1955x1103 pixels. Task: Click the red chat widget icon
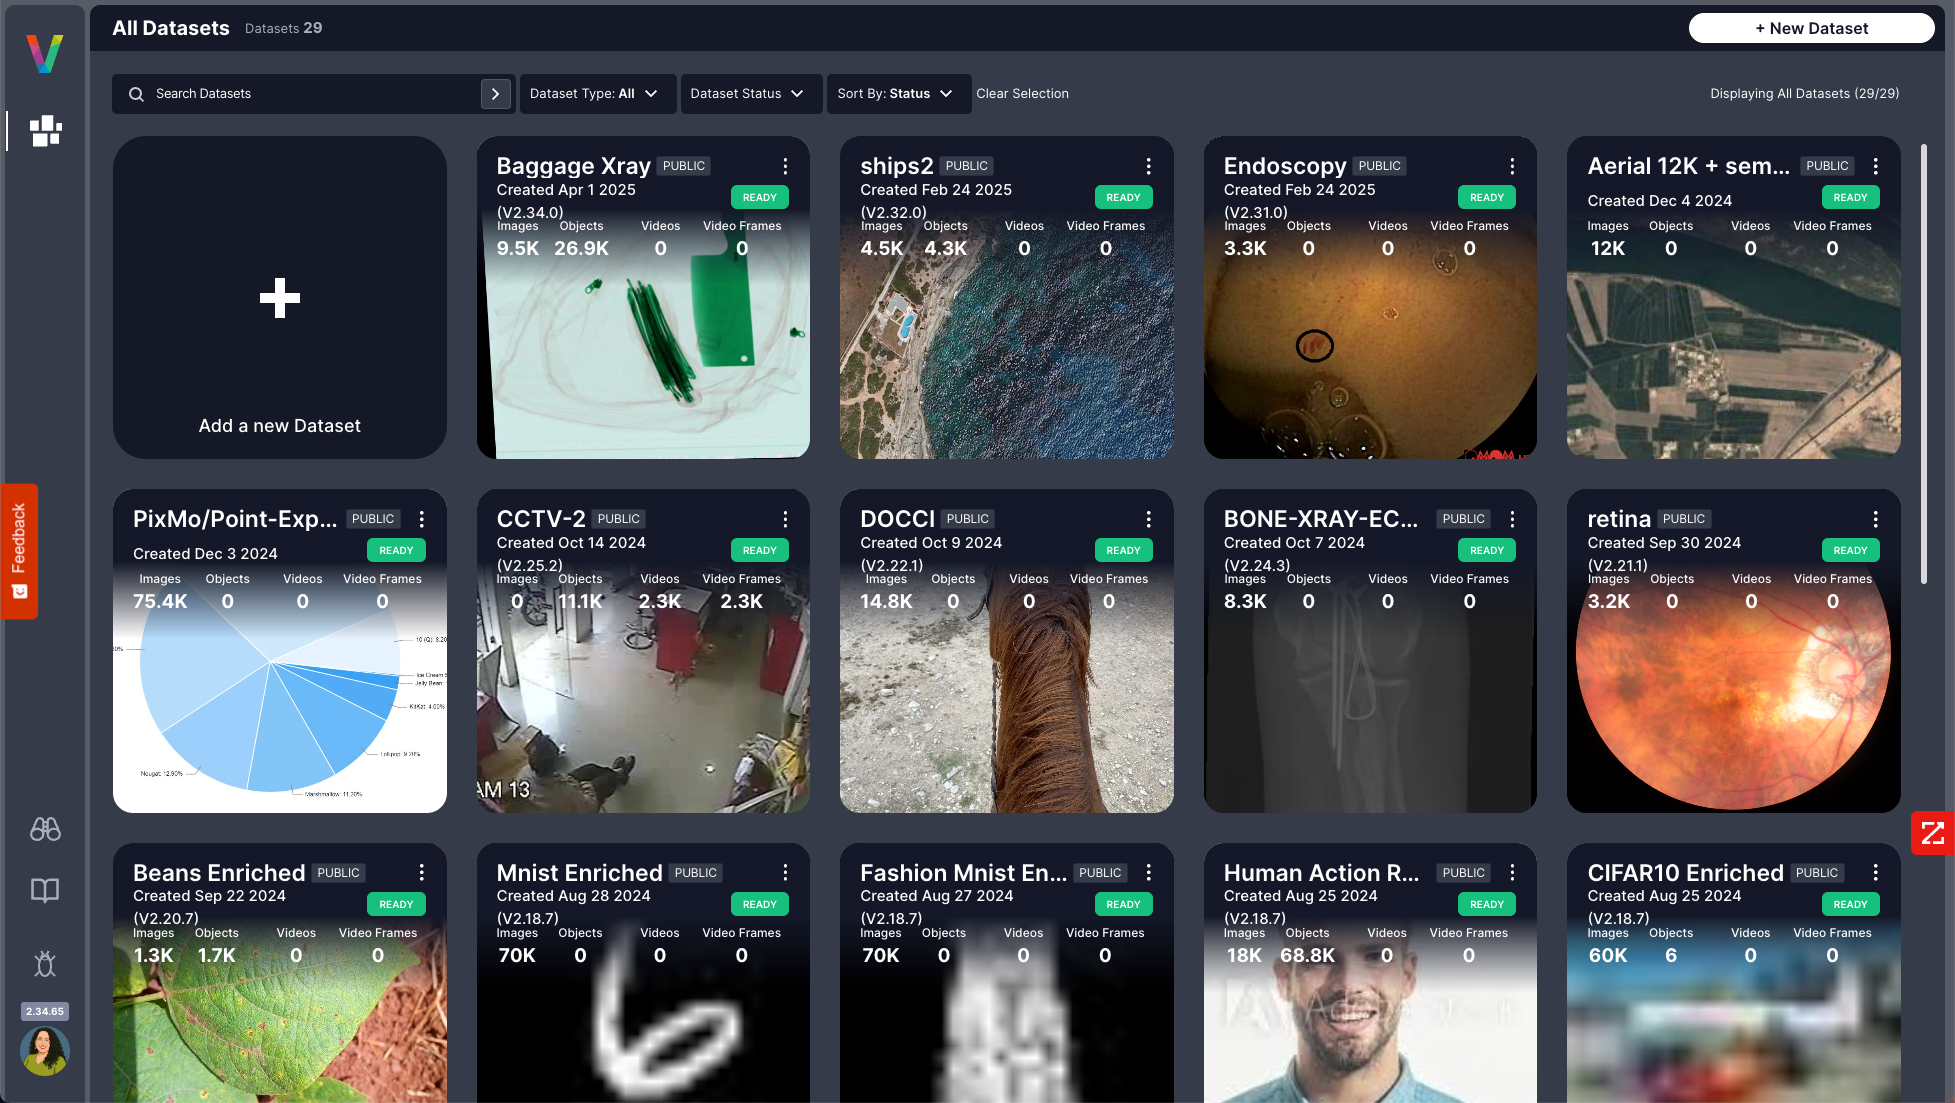point(1932,833)
